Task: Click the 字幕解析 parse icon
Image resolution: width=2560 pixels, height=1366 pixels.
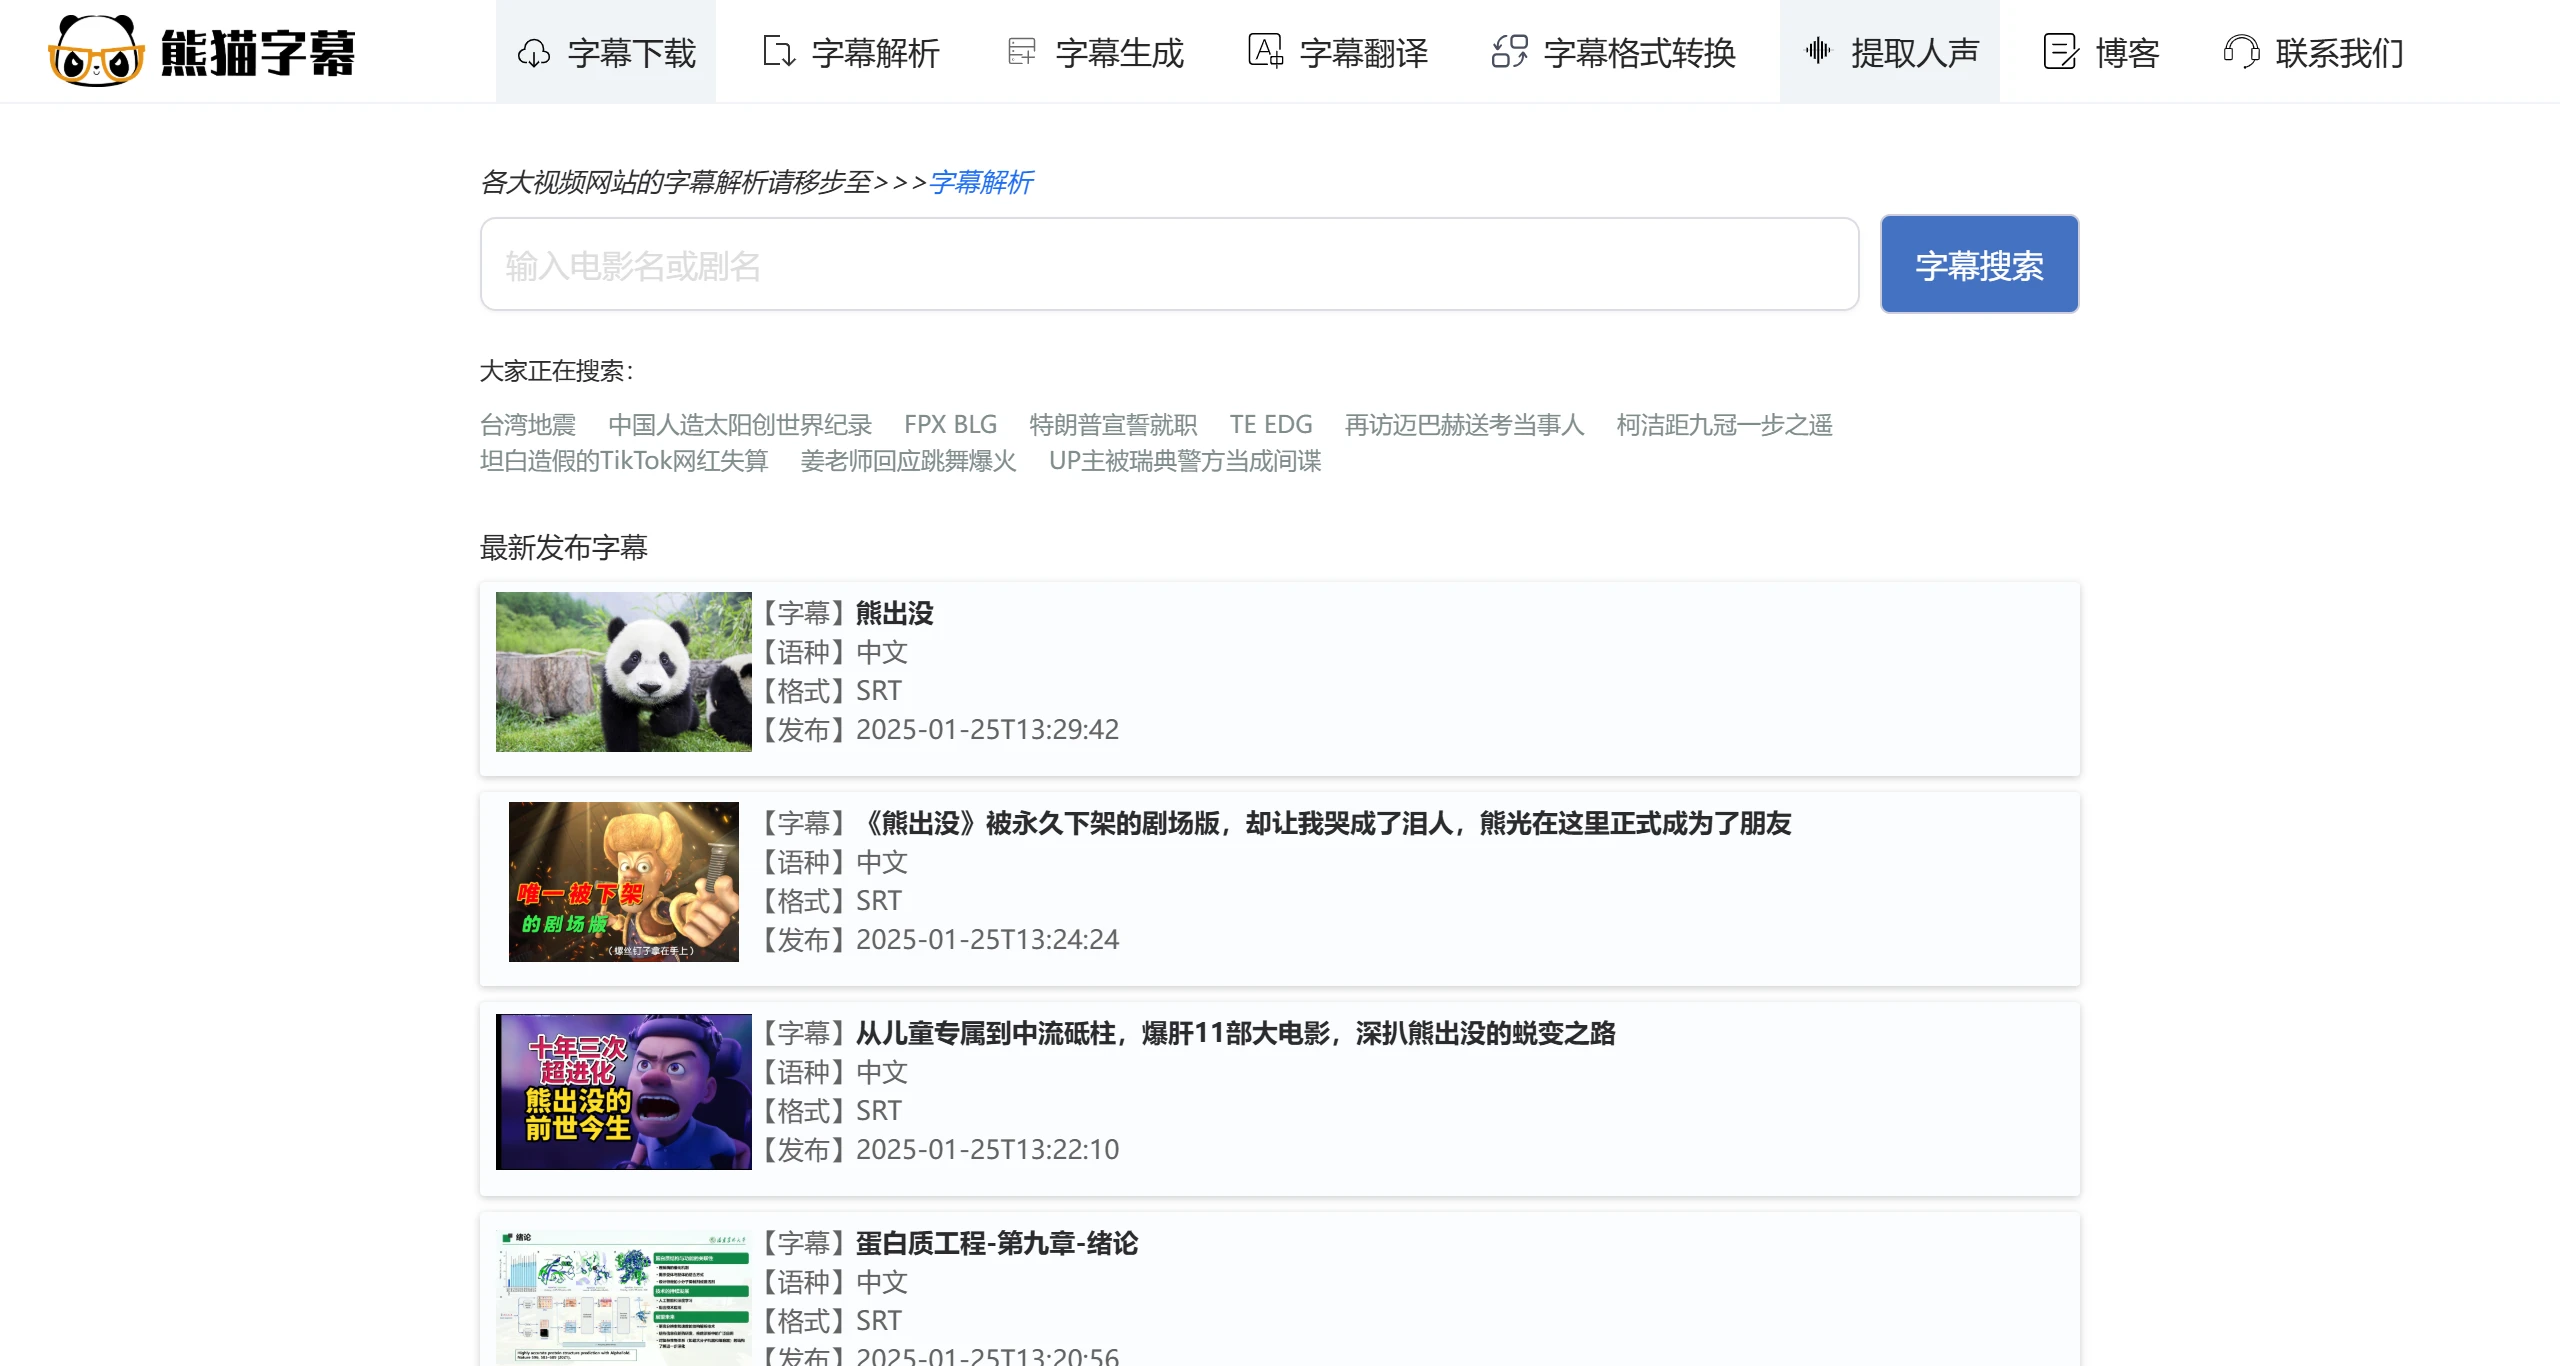Action: pos(778,53)
